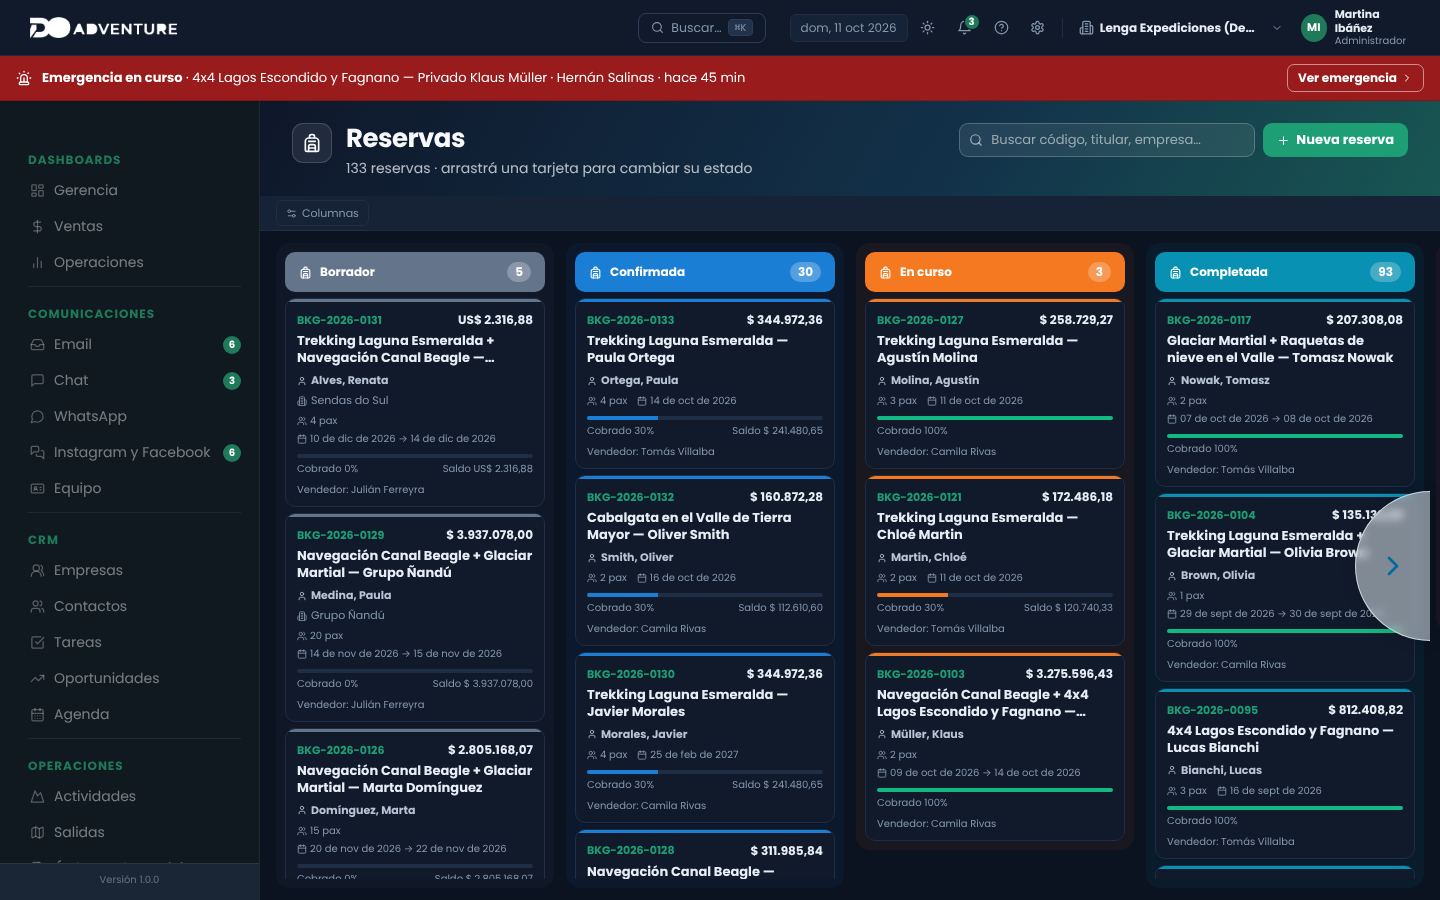
Task: Click the global Buscar search box
Action: pyautogui.click(x=702, y=28)
